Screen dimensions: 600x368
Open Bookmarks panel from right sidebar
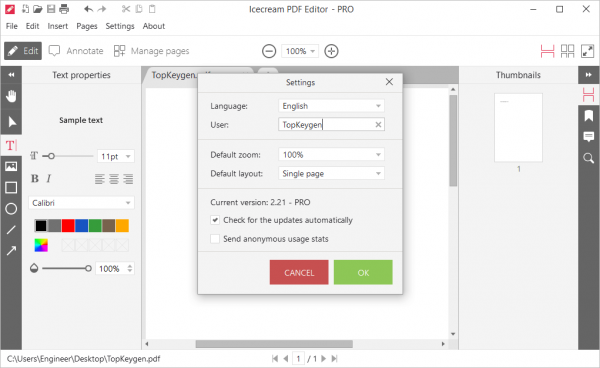pyautogui.click(x=589, y=116)
